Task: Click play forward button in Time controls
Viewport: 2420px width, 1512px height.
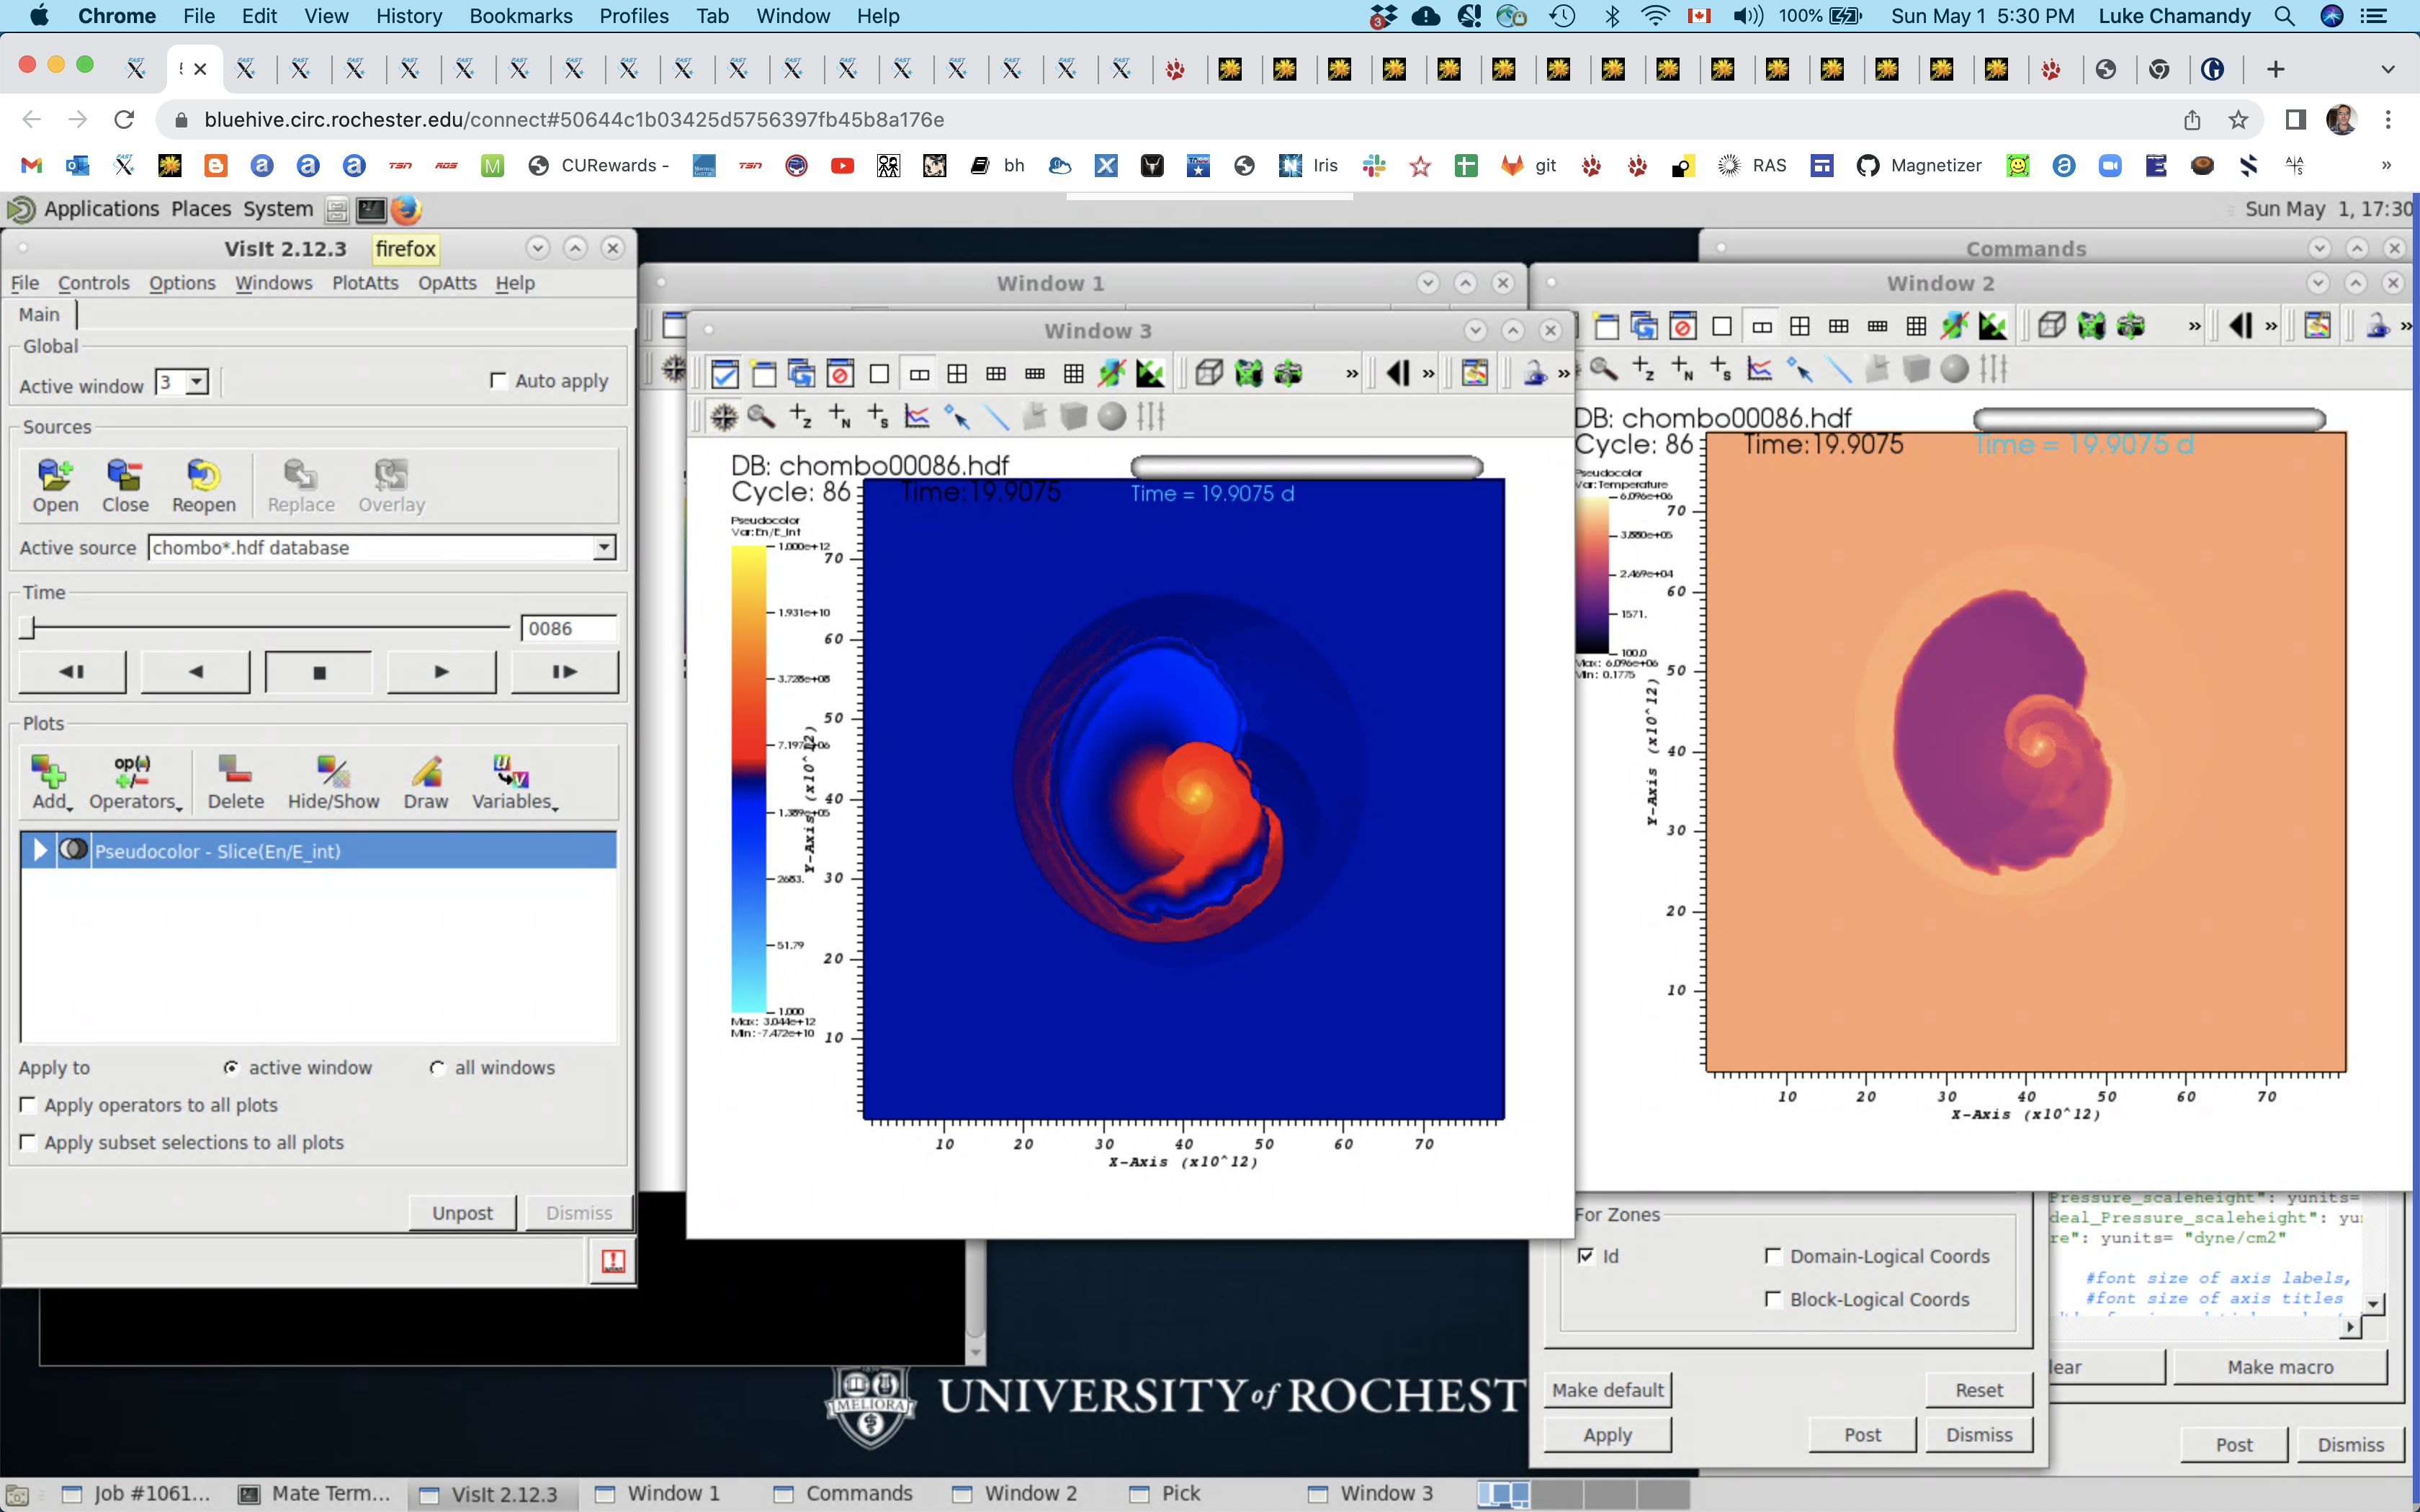Action: pos(441,672)
